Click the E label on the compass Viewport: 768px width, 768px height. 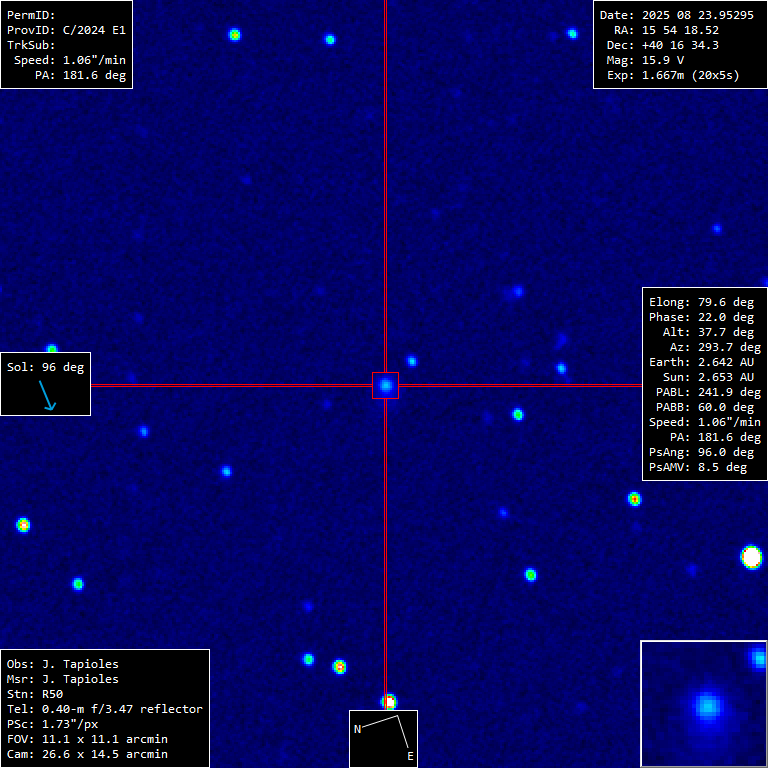pyautogui.click(x=410, y=756)
